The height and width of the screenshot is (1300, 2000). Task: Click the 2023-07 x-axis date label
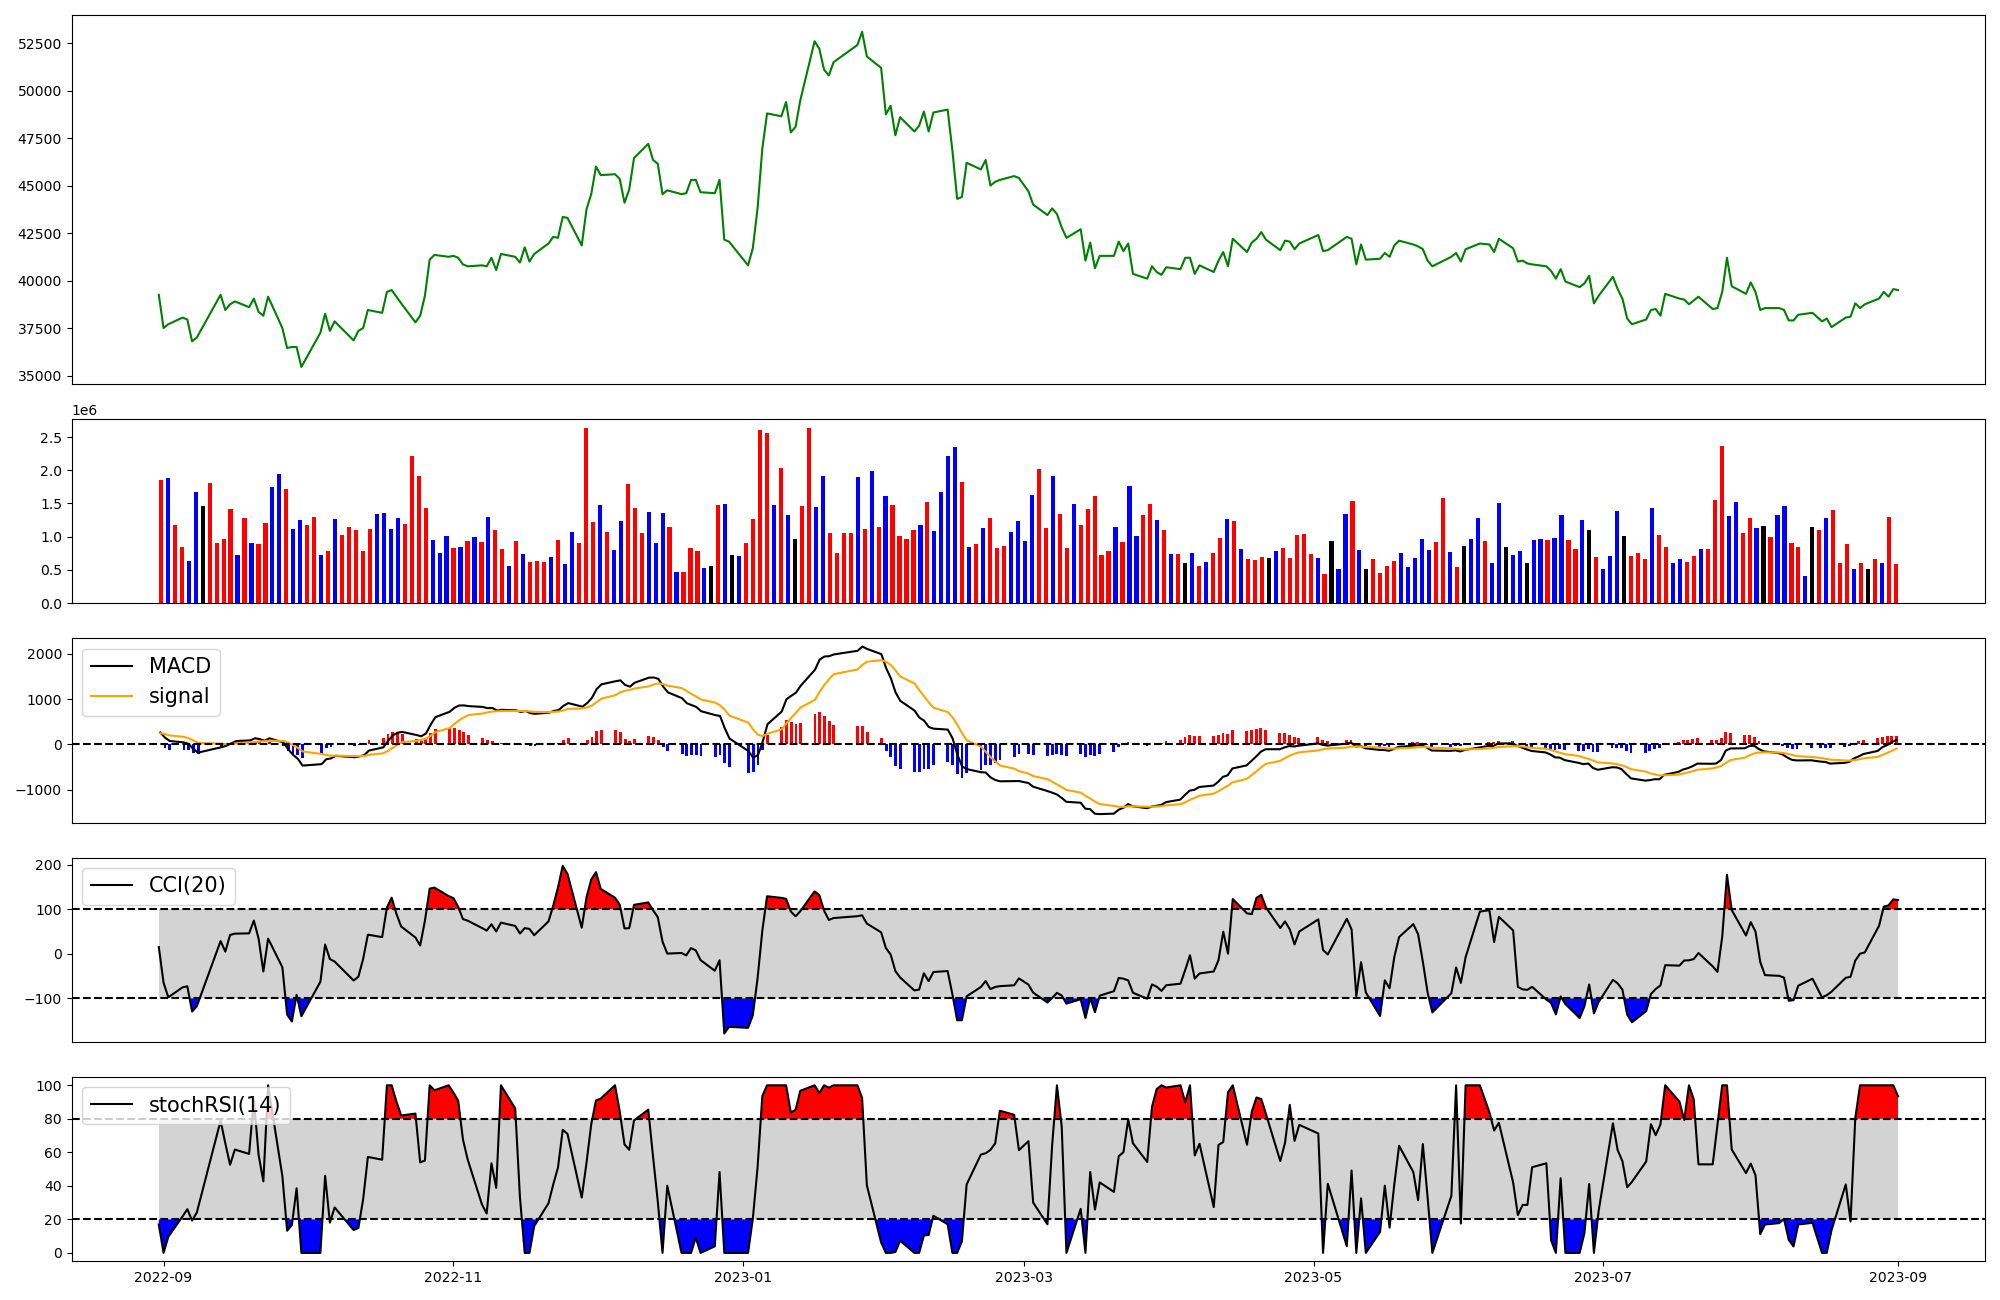click(x=1603, y=1277)
